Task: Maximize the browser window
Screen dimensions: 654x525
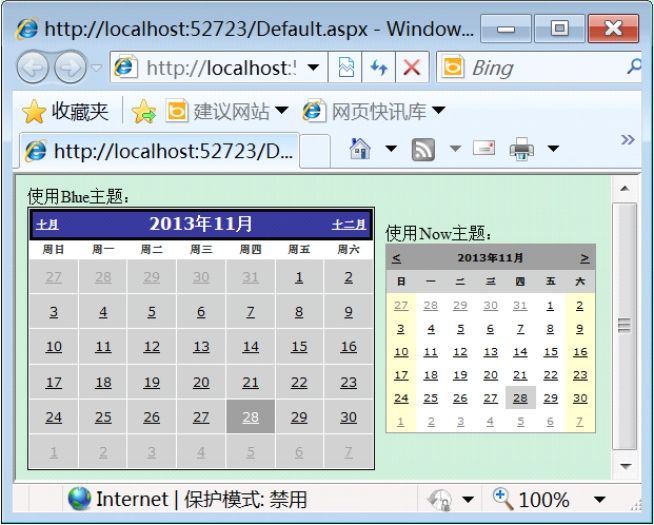Action: (x=560, y=28)
